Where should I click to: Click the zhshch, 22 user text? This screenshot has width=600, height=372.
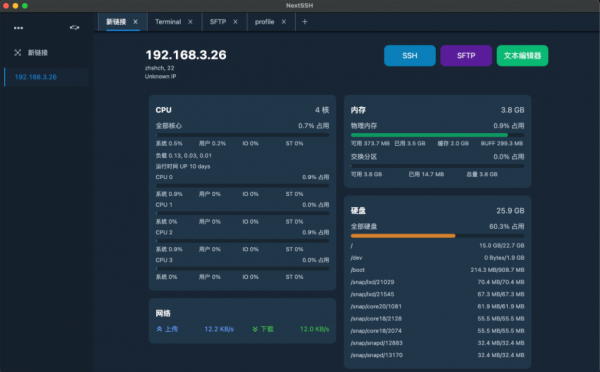(x=160, y=68)
